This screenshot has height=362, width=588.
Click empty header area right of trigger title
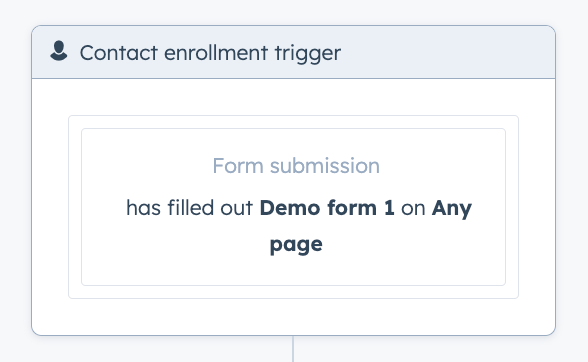pyautogui.click(x=446, y=53)
